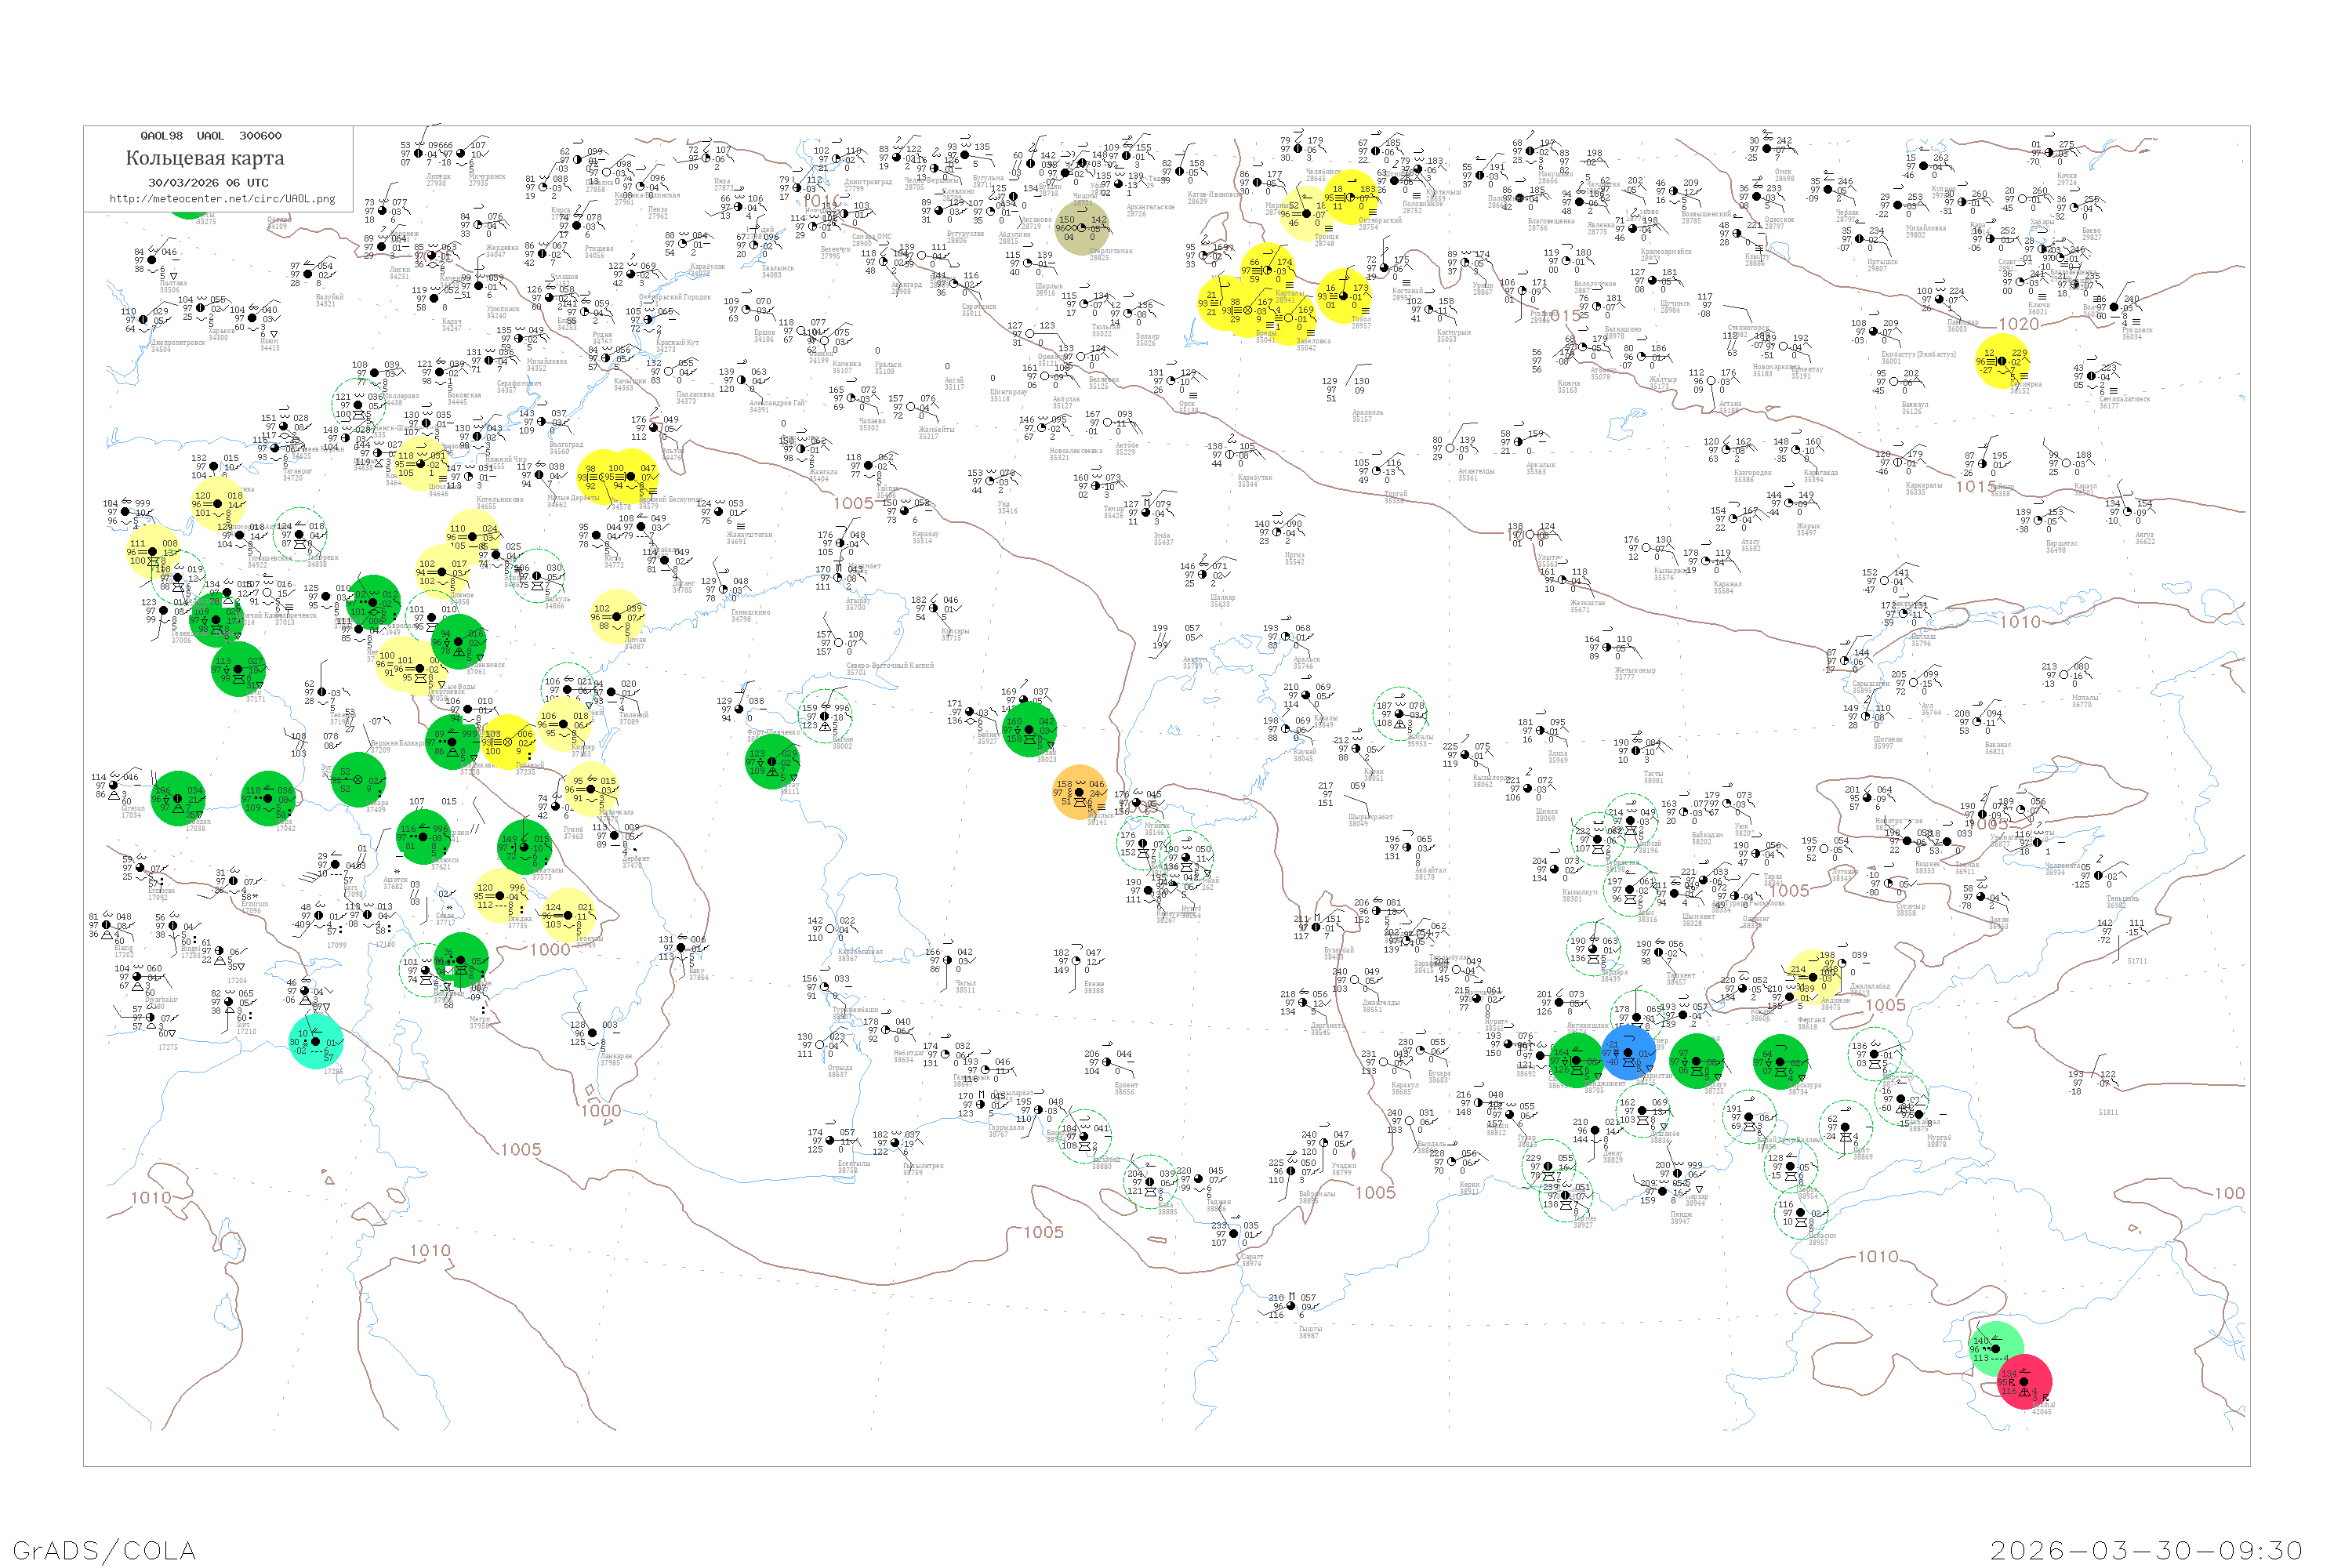Open the meteocenter.net UAOL.png URL
This screenshot has height=1568, width=2352.
pyautogui.click(x=222, y=199)
